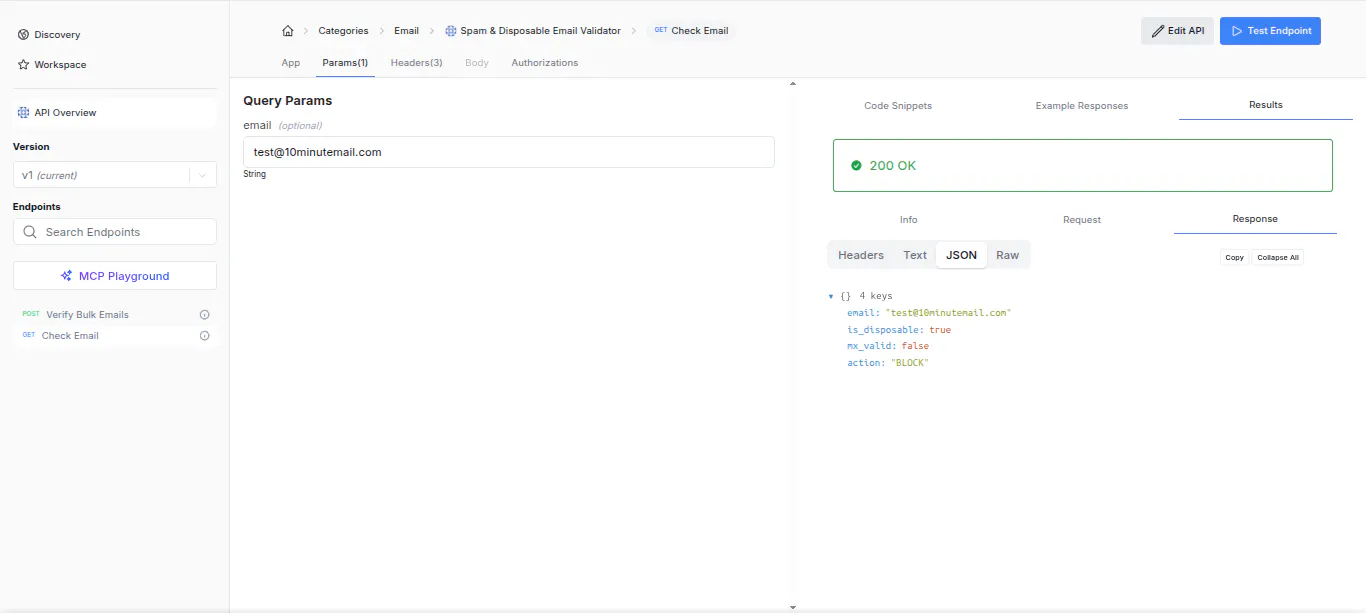Viewport: 1366px width, 613px height.
Task: Select the Headers response view
Action: [861, 255]
